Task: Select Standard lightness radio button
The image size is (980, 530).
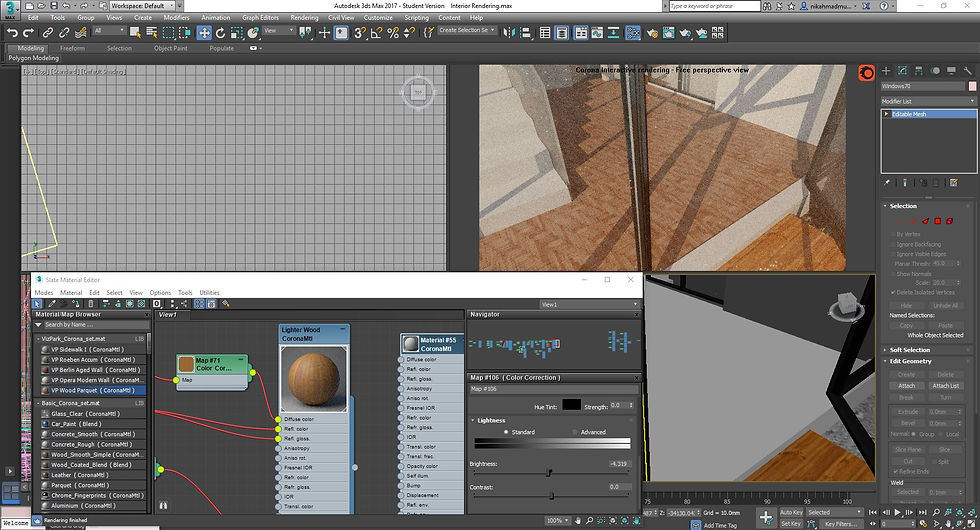Action: pos(506,432)
